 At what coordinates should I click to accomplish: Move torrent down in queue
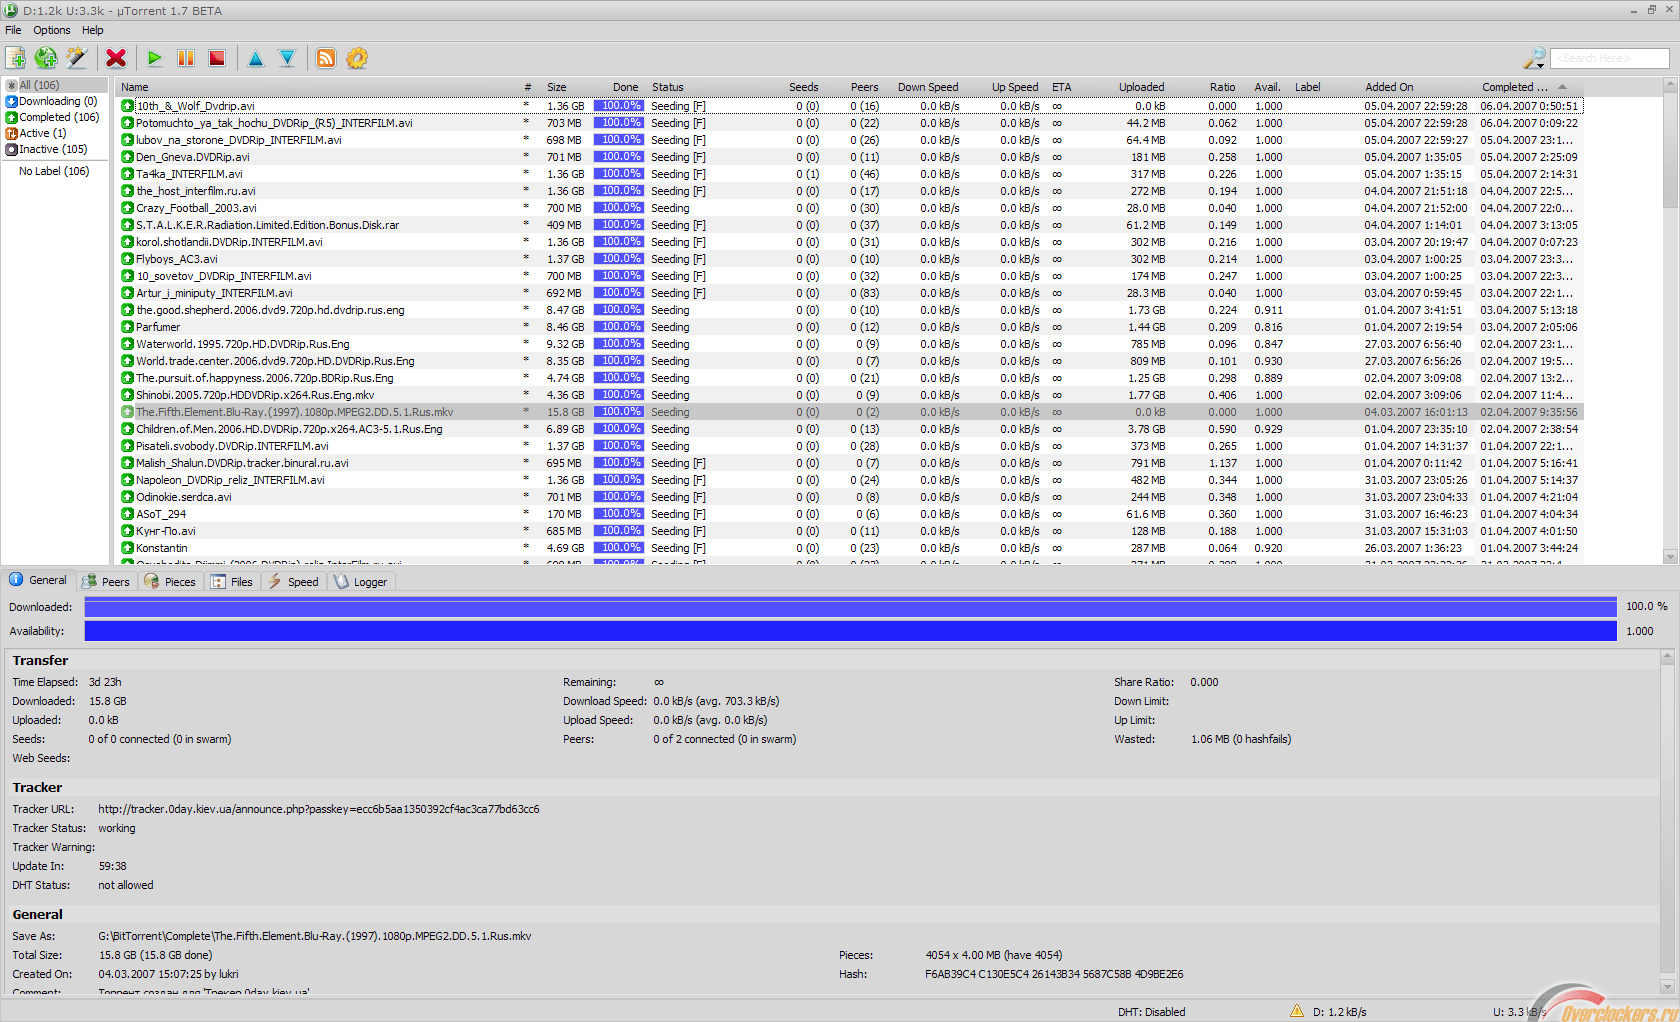tap(287, 58)
